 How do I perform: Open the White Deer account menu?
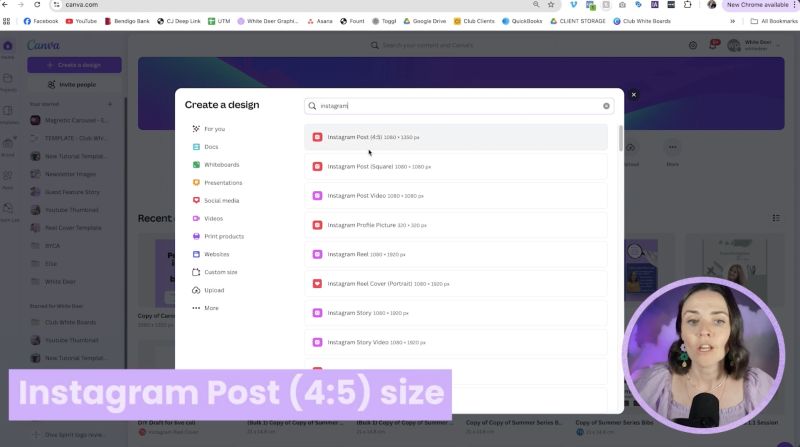pyautogui.click(x=753, y=45)
